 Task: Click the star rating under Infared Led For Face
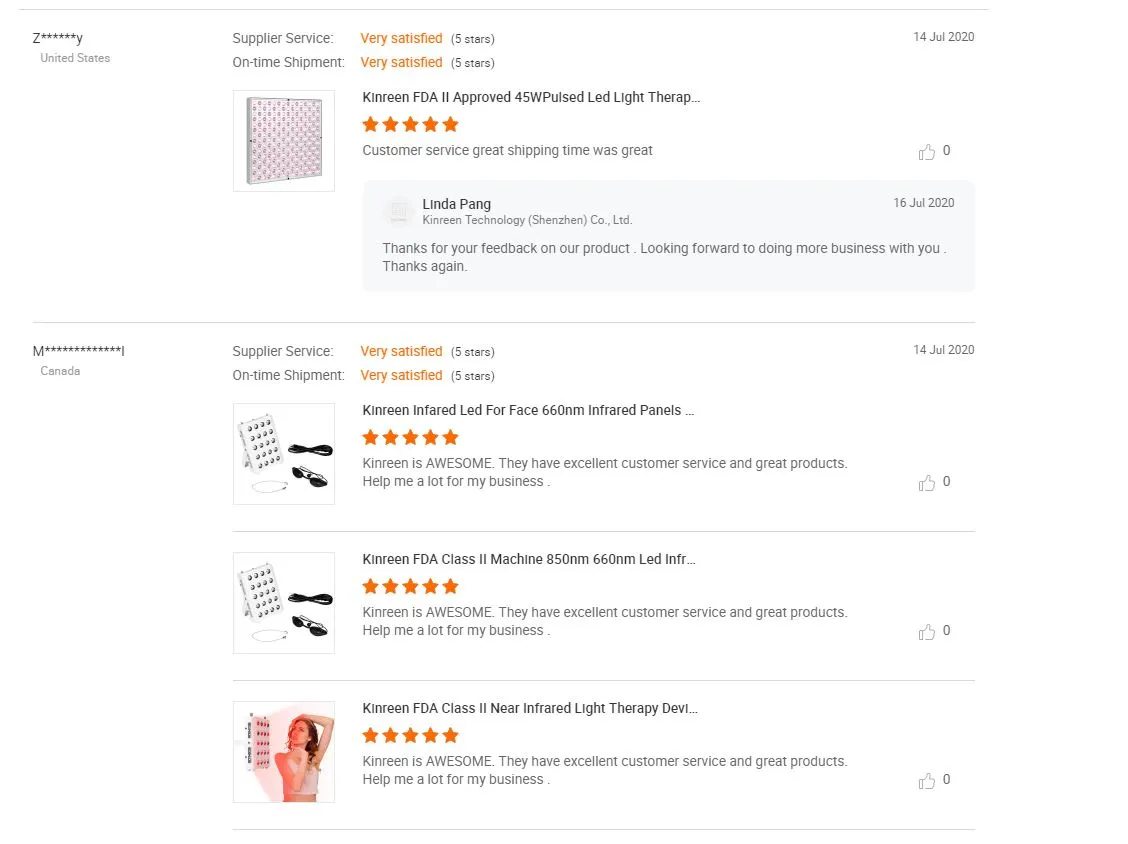click(x=410, y=437)
